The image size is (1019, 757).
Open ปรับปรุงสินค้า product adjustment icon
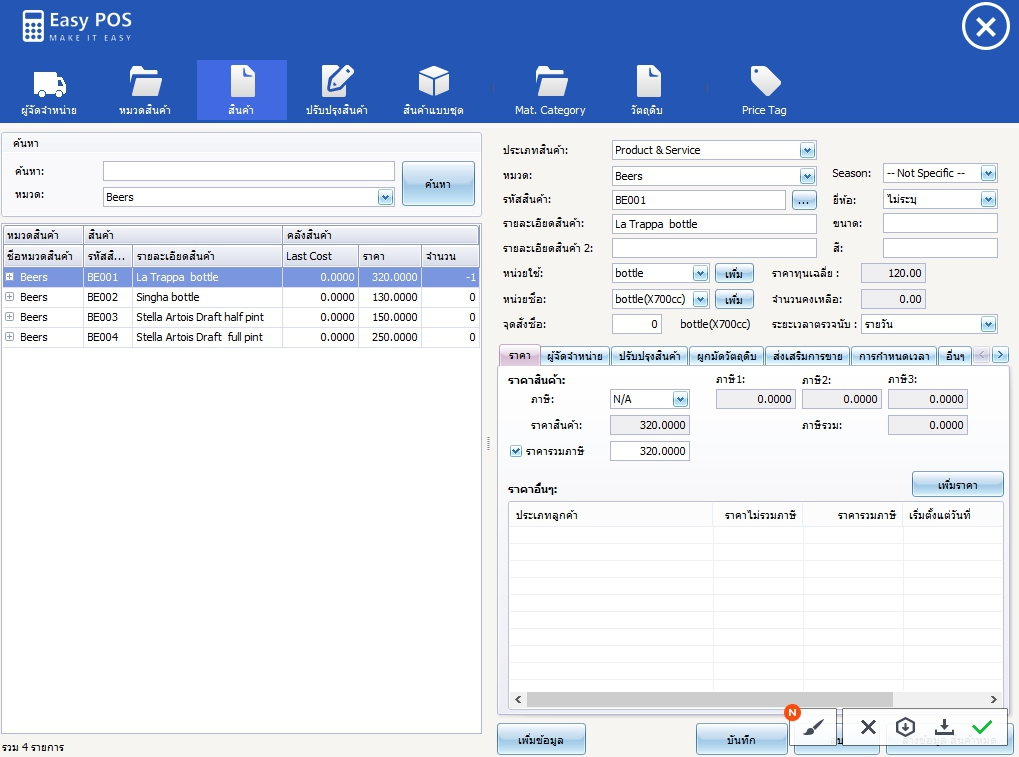[337, 90]
